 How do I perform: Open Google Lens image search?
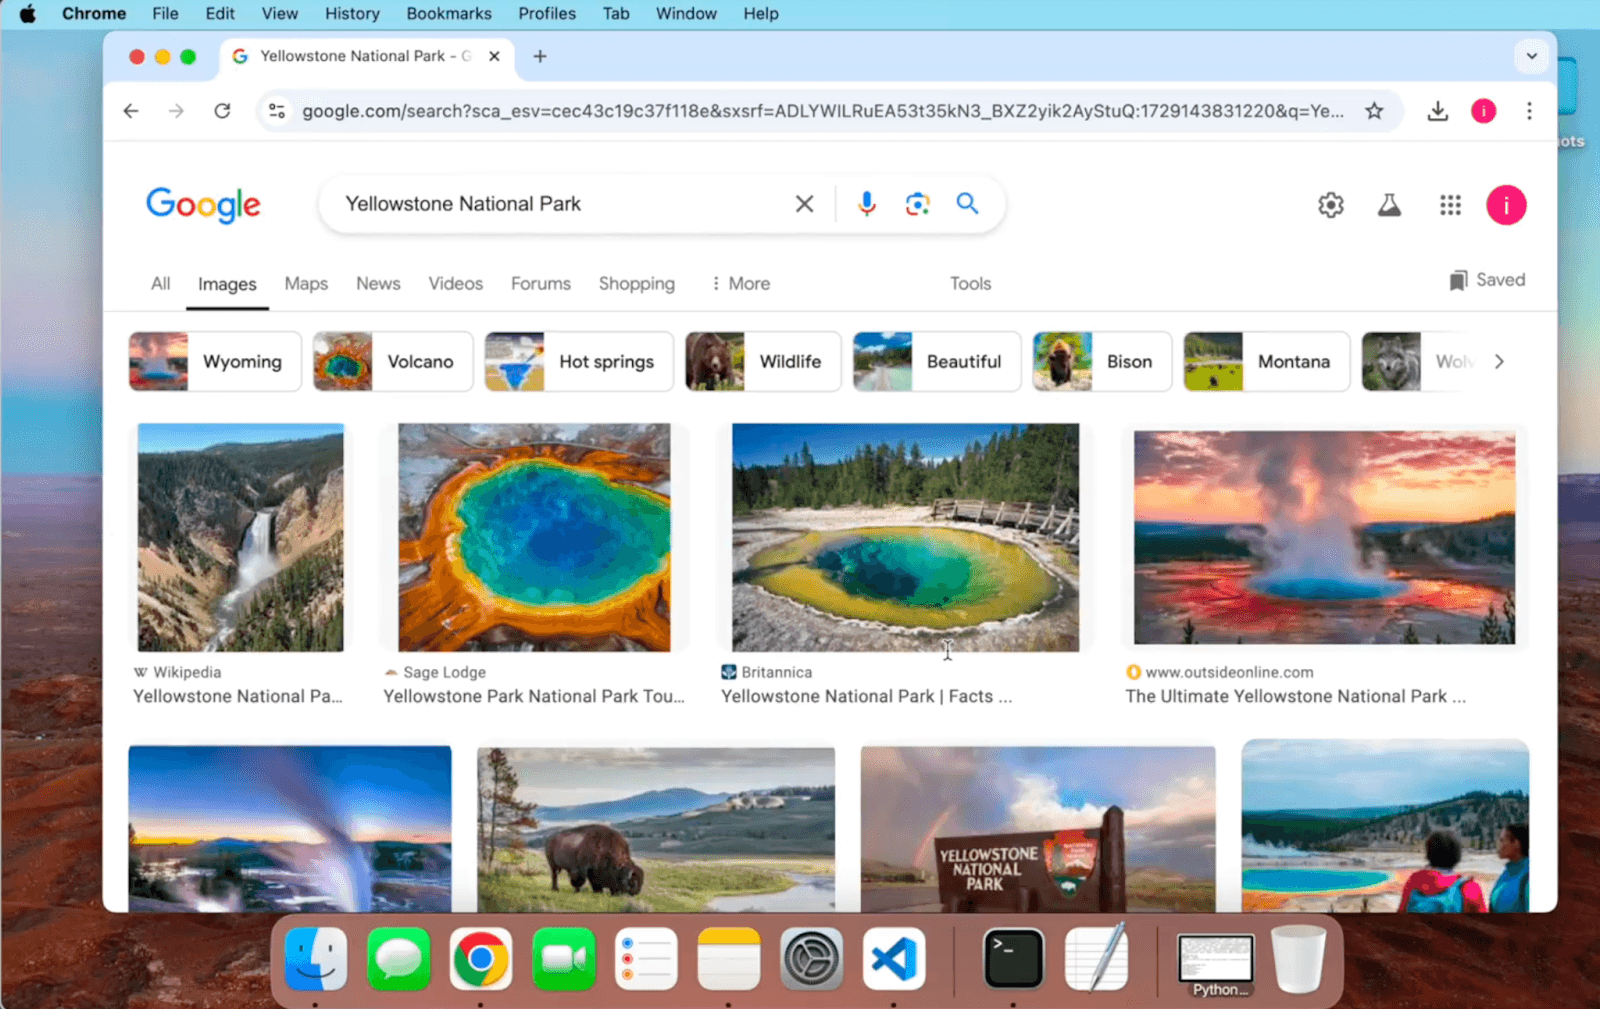(917, 204)
